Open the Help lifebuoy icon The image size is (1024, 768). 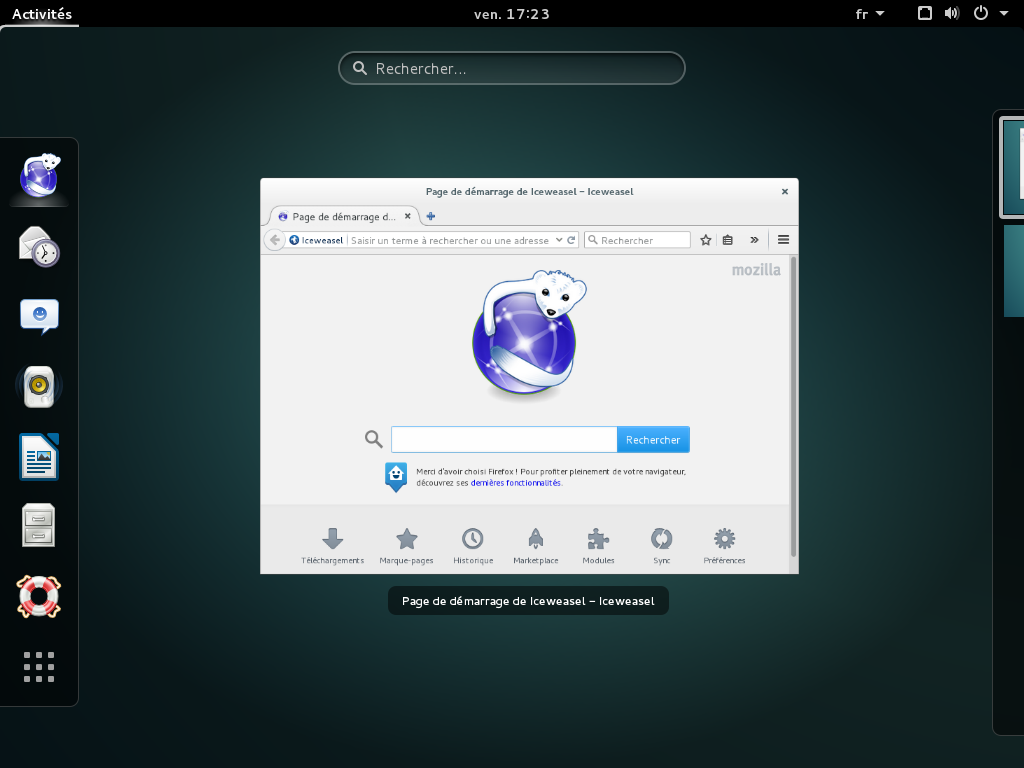40,596
